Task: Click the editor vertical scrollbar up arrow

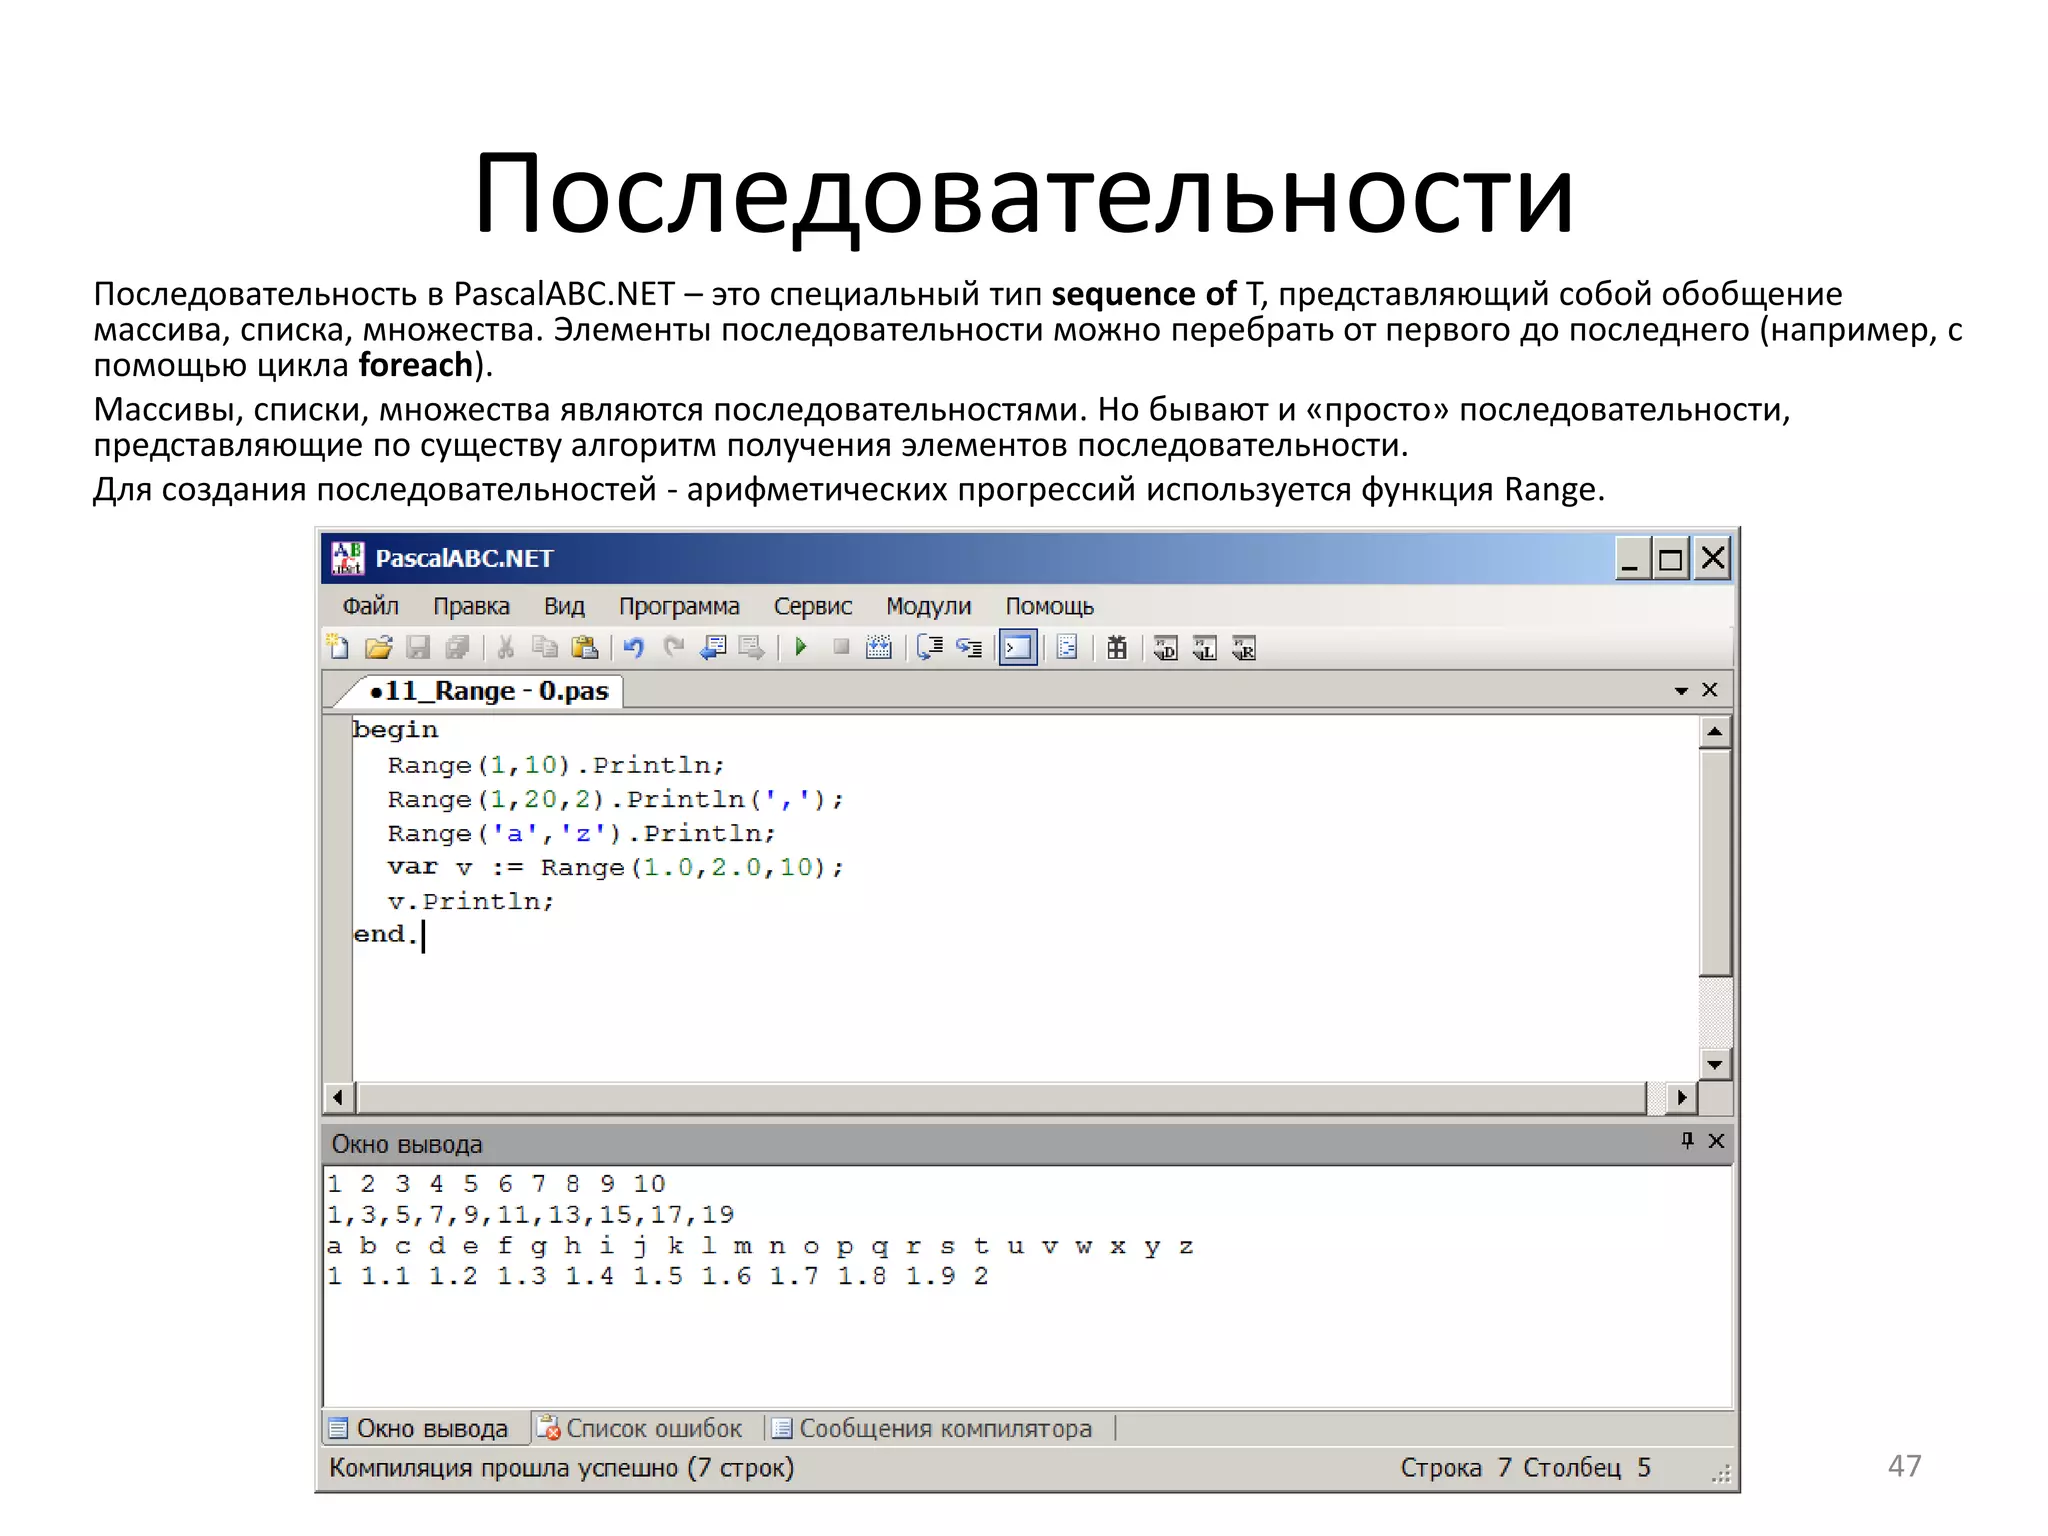Action: tap(1715, 732)
